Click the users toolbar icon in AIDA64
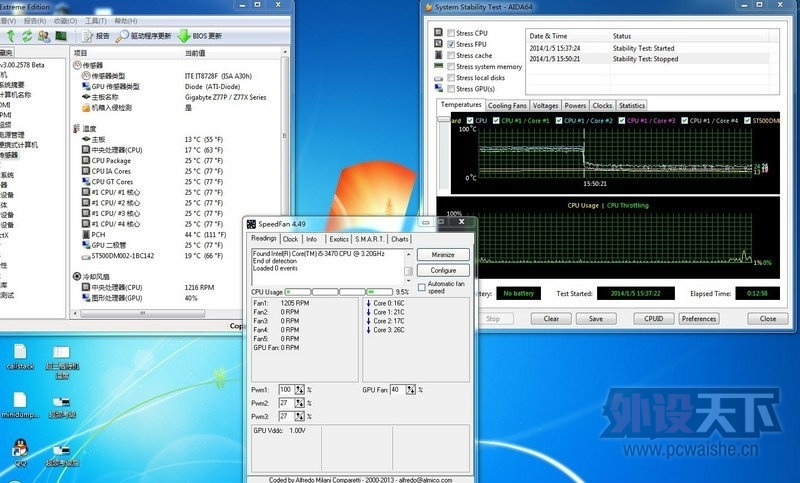Viewport: 800px width, 483px height. 44,36
